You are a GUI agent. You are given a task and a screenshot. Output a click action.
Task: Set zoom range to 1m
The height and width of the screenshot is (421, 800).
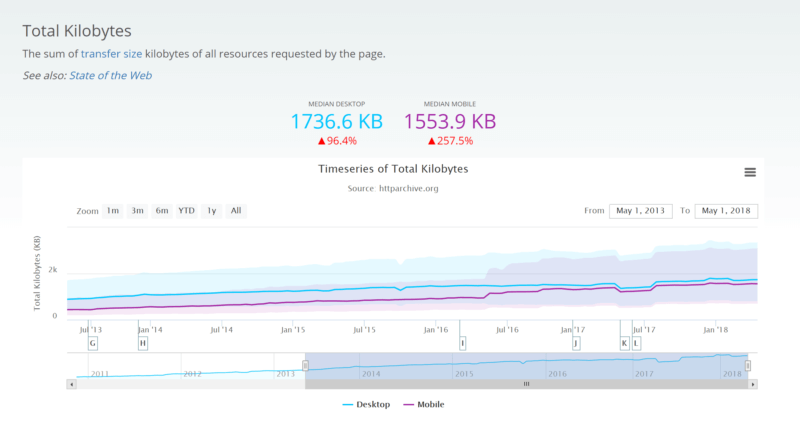pyautogui.click(x=112, y=211)
